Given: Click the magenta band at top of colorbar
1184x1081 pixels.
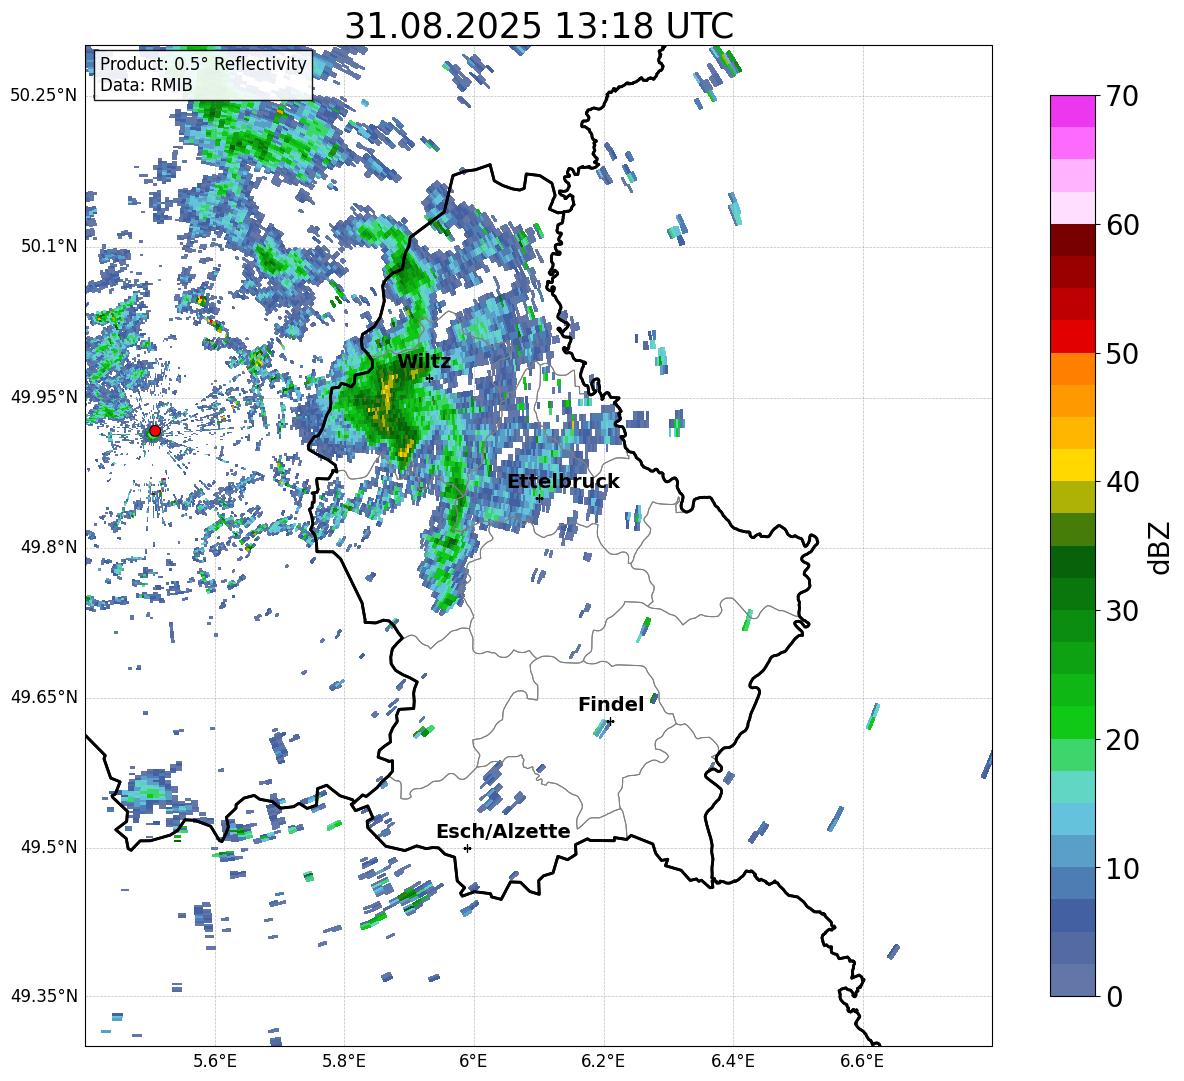Looking at the screenshot, I should (x=1072, y=111).
